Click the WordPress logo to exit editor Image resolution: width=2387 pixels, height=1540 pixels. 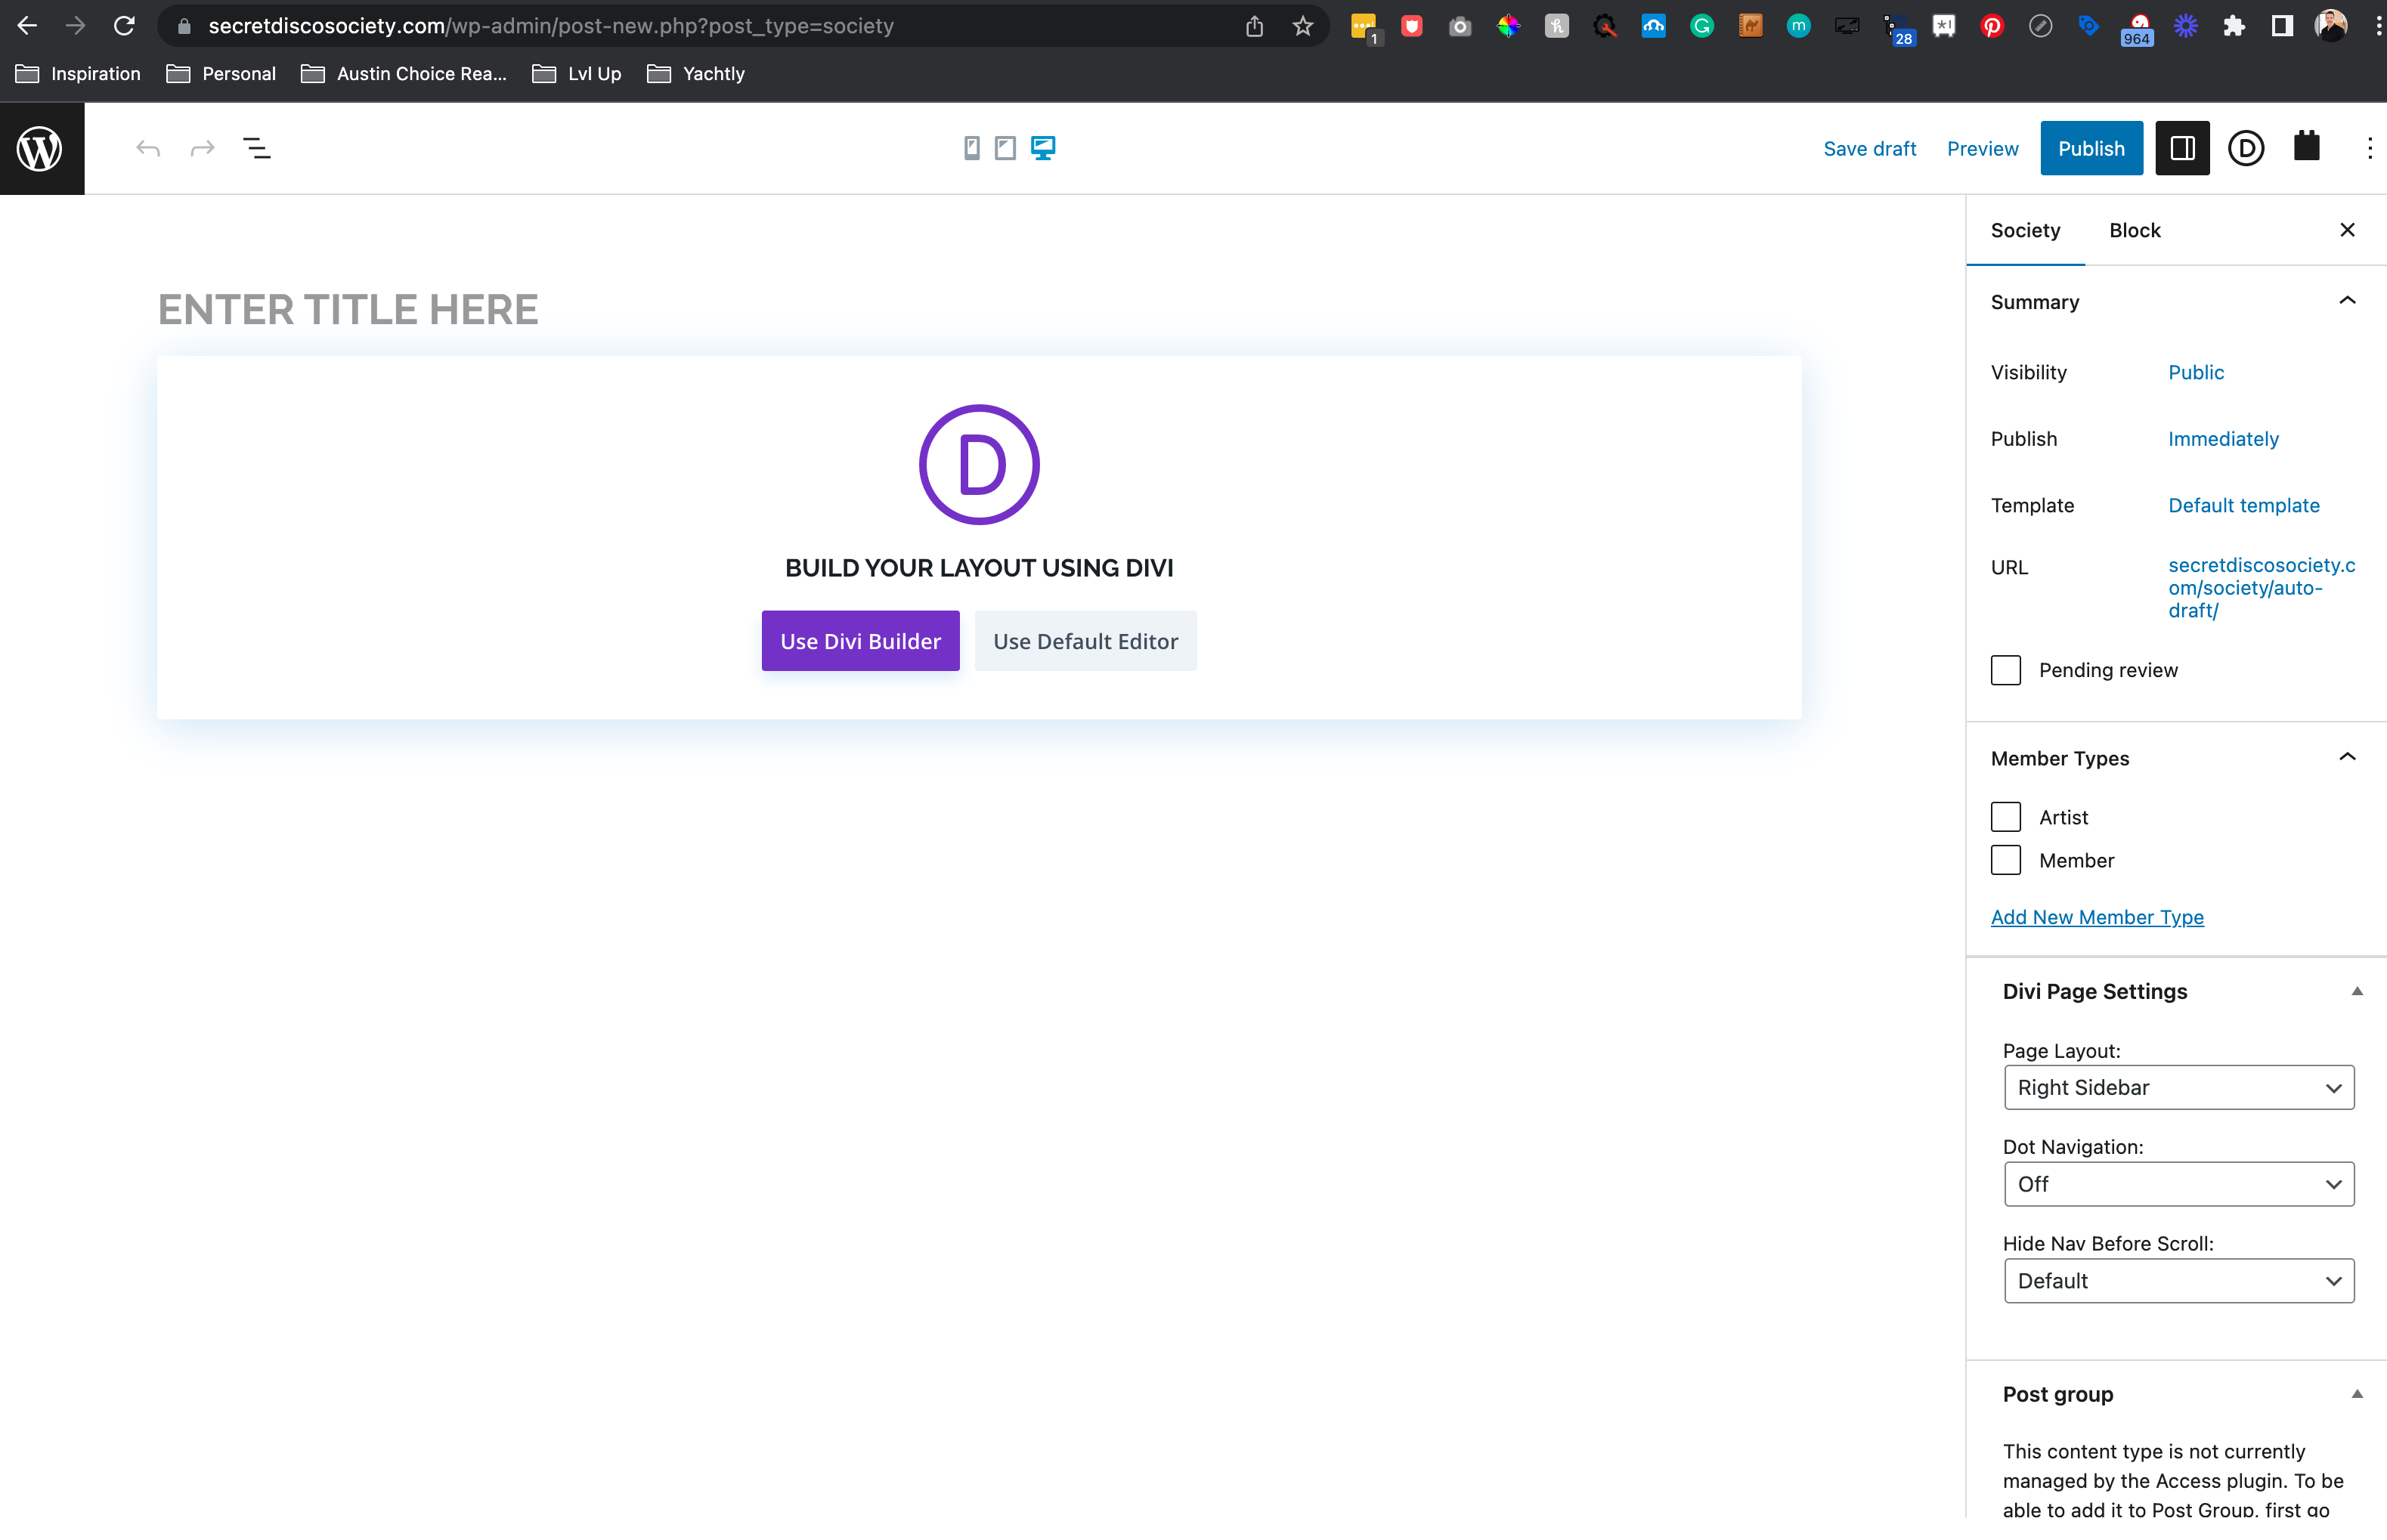[41, 149]
